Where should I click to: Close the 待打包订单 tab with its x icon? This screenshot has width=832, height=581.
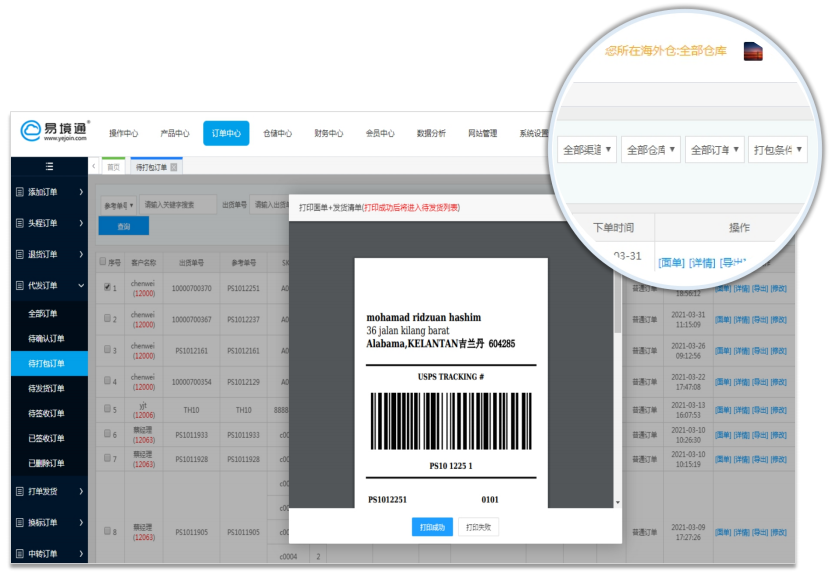pyautogui.click(x=174, y=167)
